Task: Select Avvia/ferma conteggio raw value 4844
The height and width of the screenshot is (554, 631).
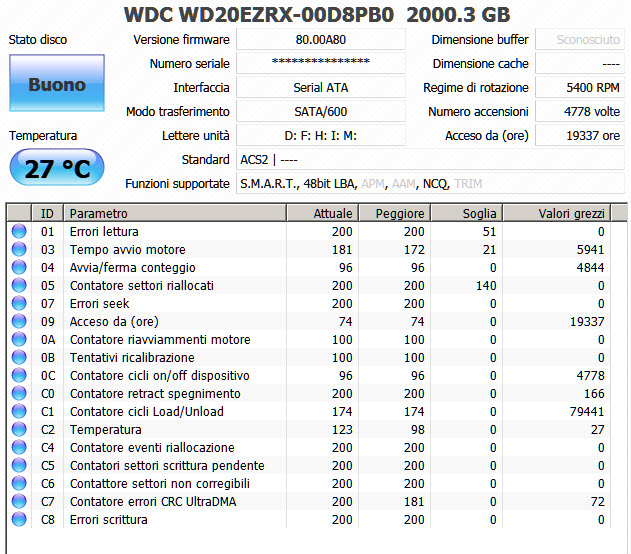Action: pyautogui.click(x=590, y=268)
